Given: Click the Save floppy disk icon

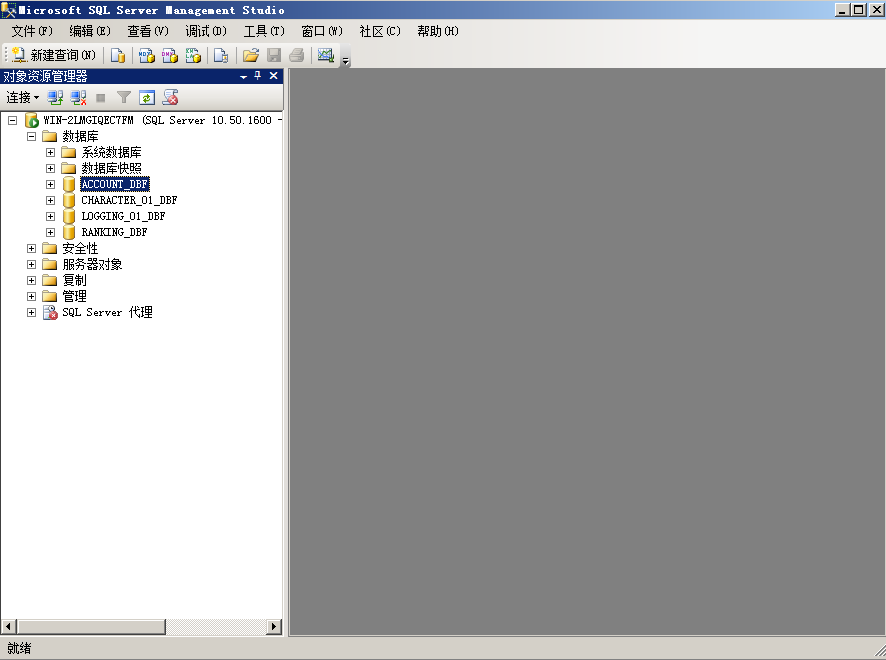Looking at the screenshot, I should pyautogui.click(x=274, y=55).
